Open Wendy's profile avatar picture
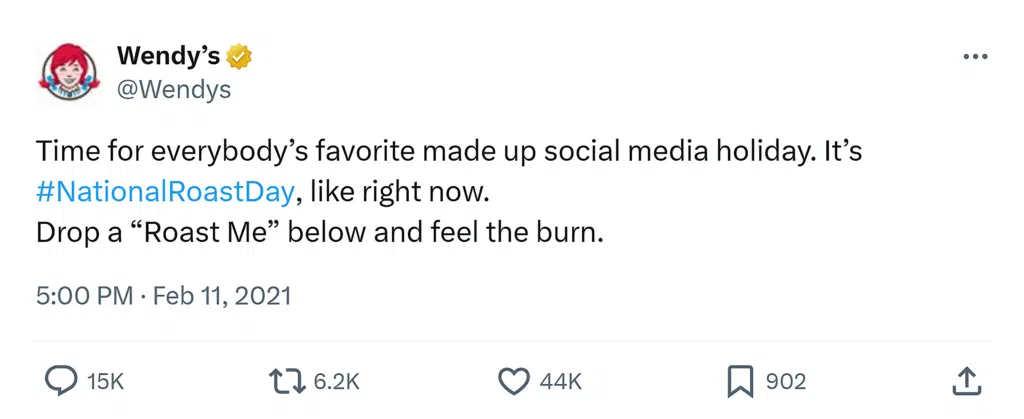 point(65,72)
